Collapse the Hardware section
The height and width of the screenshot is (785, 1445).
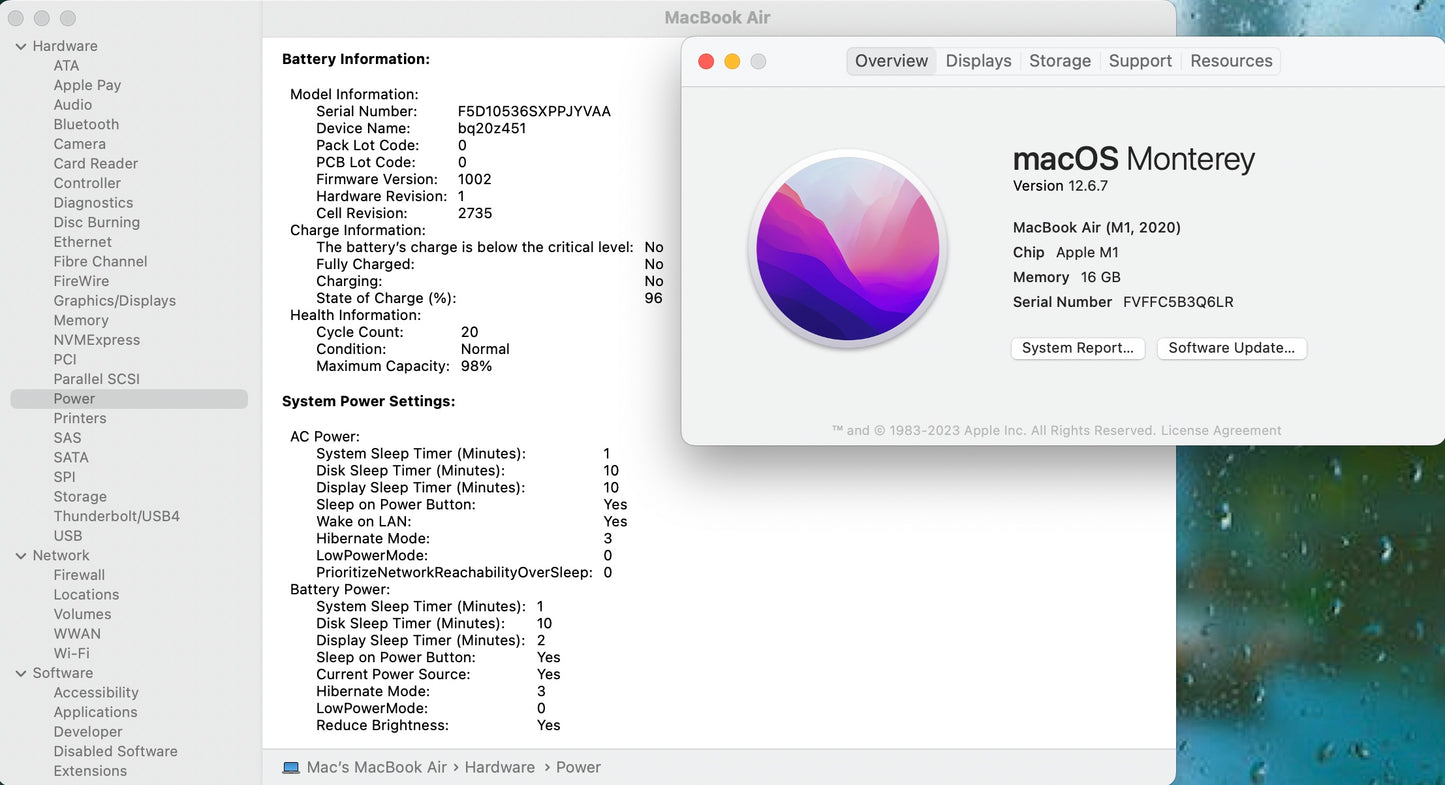pyautogui.click(x=21, y=46)
